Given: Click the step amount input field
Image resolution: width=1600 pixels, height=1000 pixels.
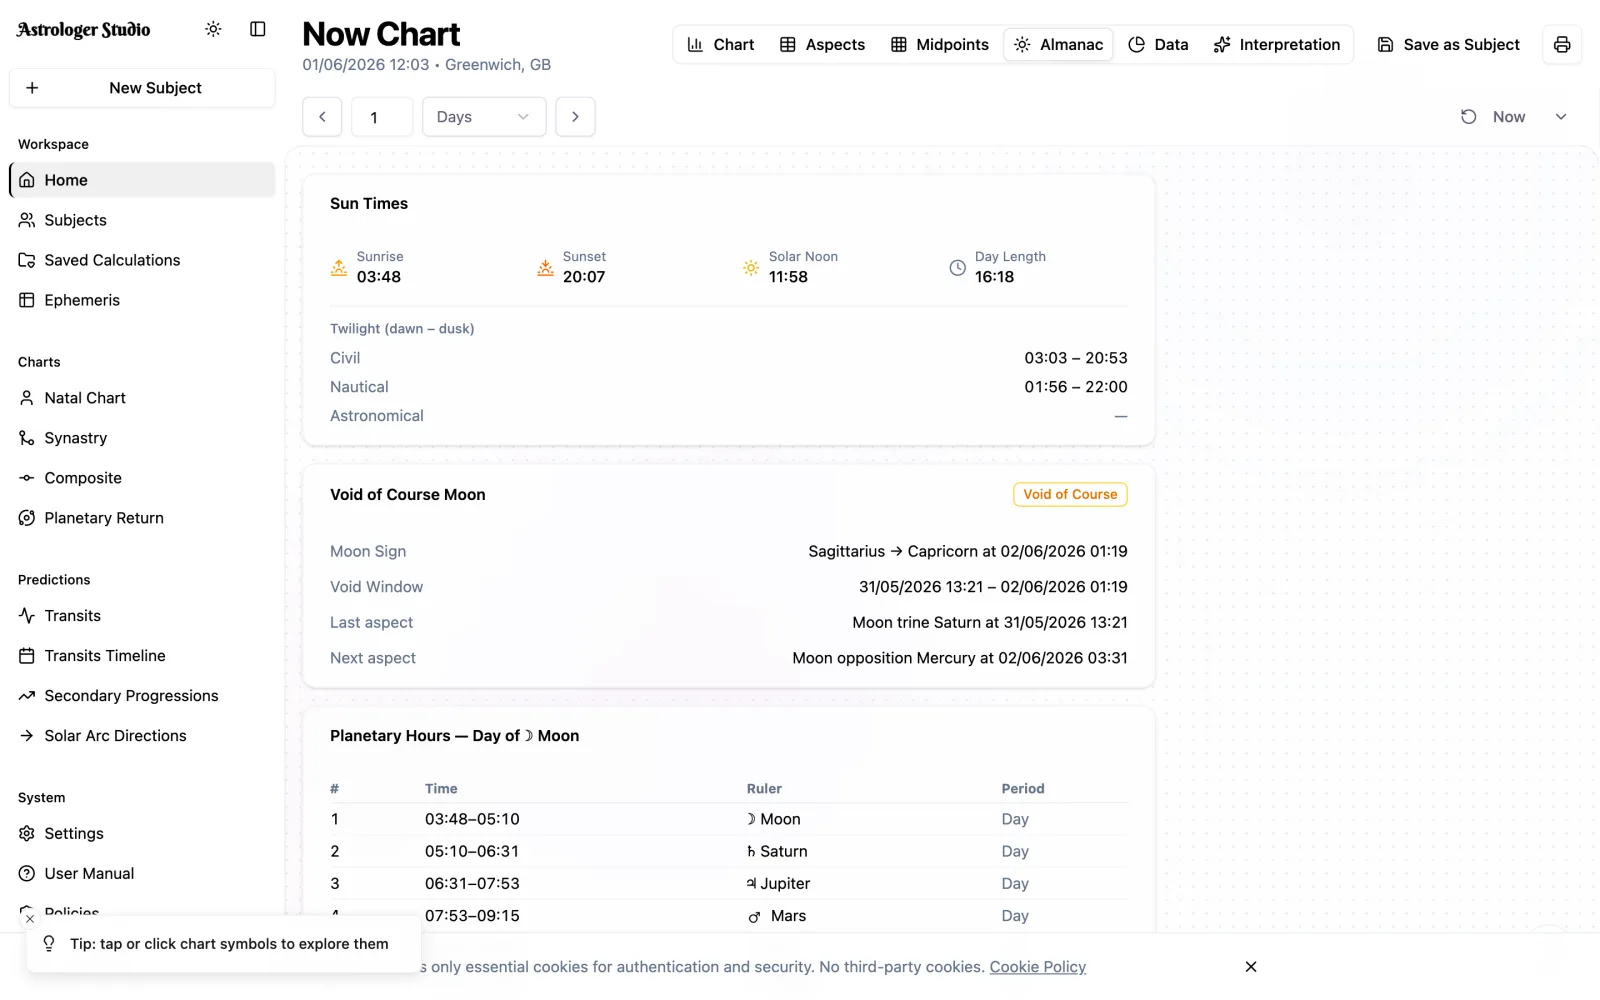Looking at the screenshot, I should [381, 117].
